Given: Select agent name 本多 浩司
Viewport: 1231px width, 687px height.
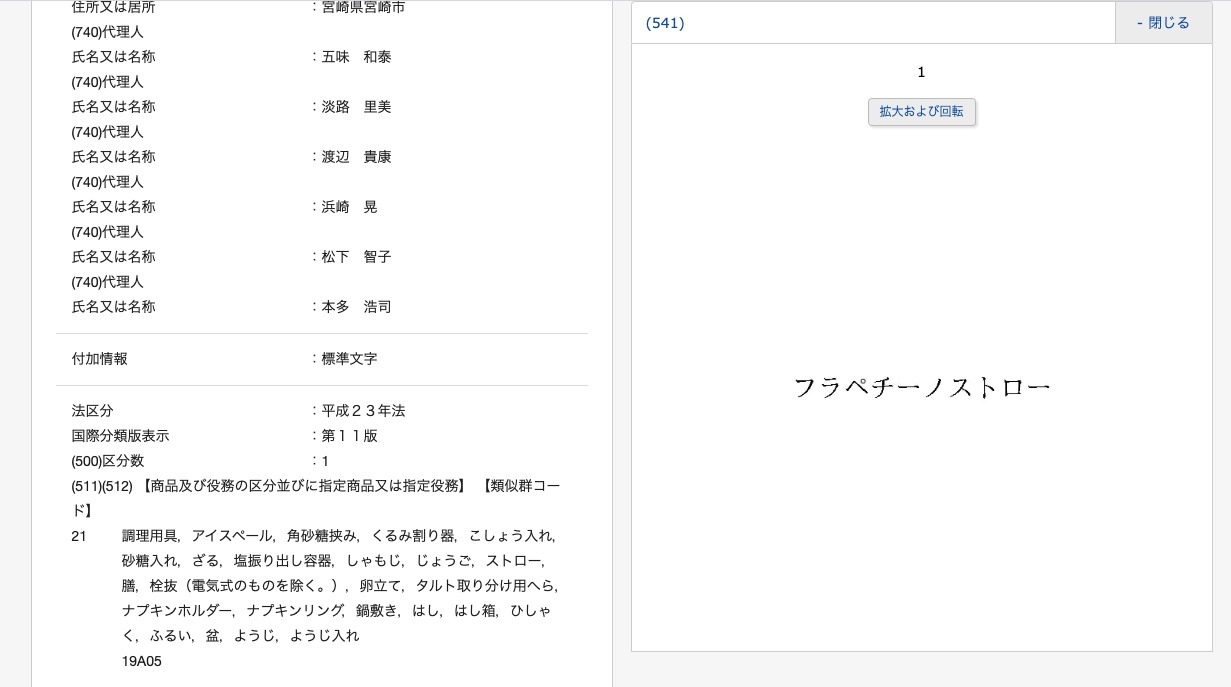Looking at the screenshot, I should pos(356,307).
